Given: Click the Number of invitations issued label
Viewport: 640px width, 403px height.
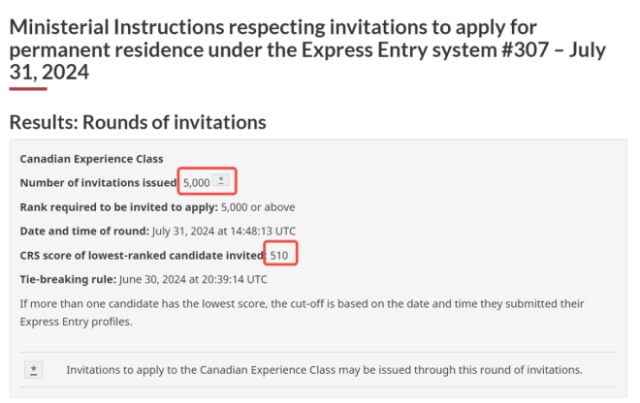Looking at the screenshot, I should 98,183.
